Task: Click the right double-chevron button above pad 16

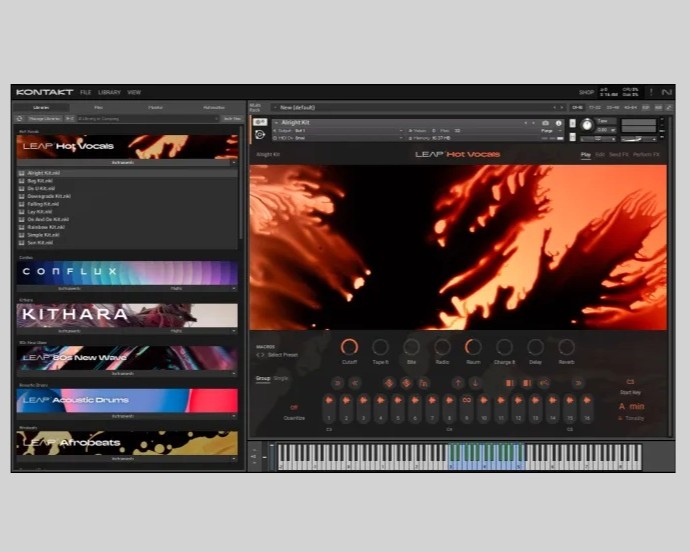Action: 579,383
